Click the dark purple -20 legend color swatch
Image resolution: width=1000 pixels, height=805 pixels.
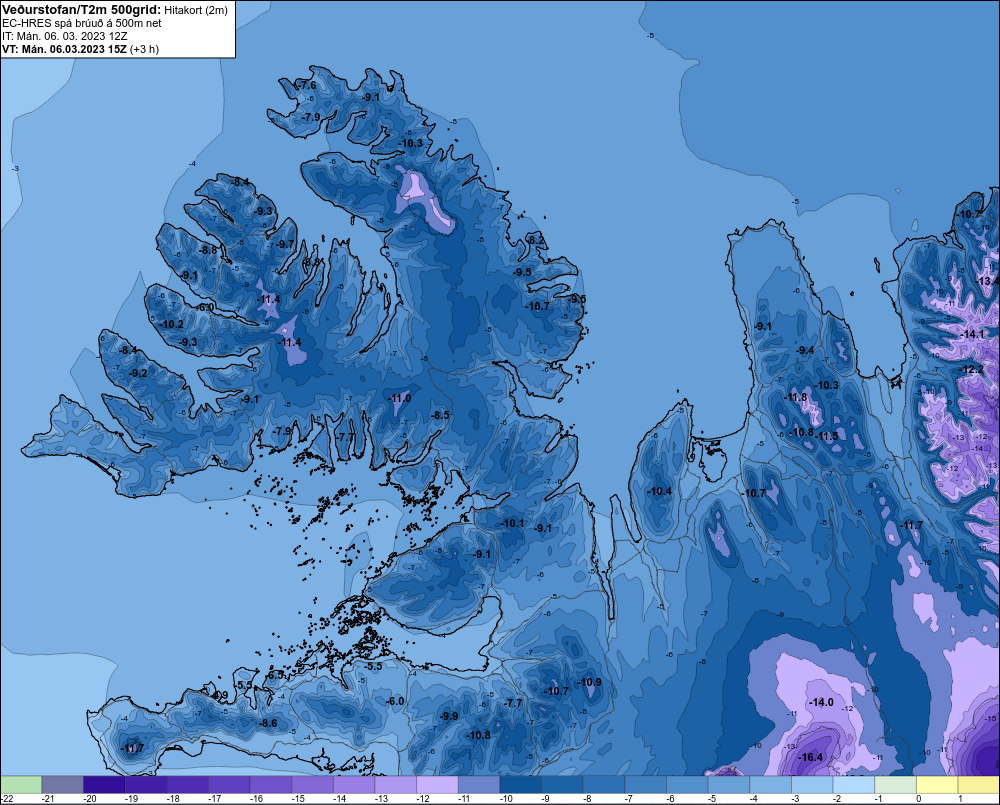[x=104, y=784]
